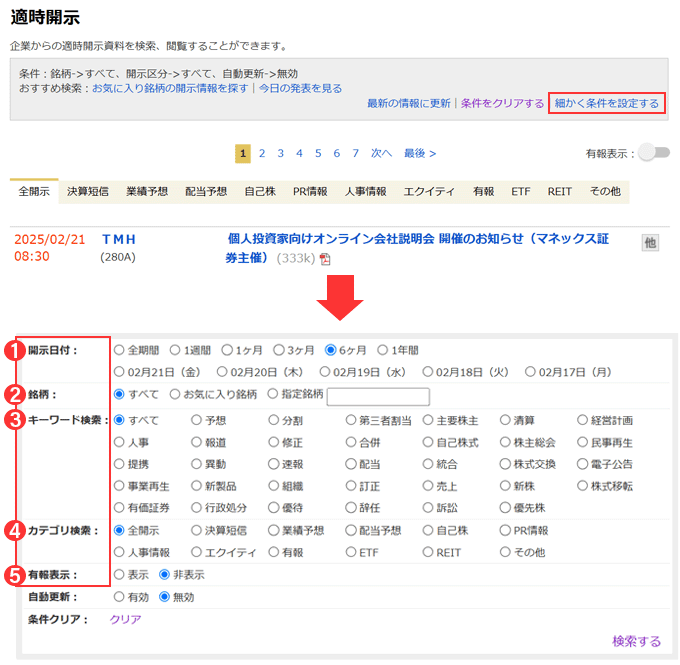Select keyword 訴訟 radio

428,508
